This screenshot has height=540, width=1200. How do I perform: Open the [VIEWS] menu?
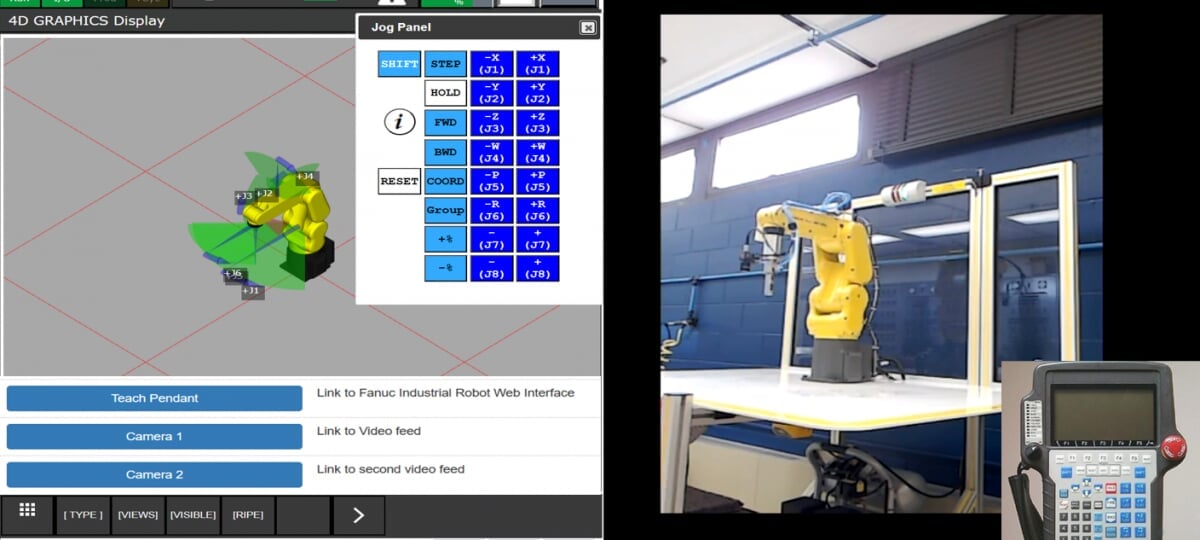click(x=138, y=515)
